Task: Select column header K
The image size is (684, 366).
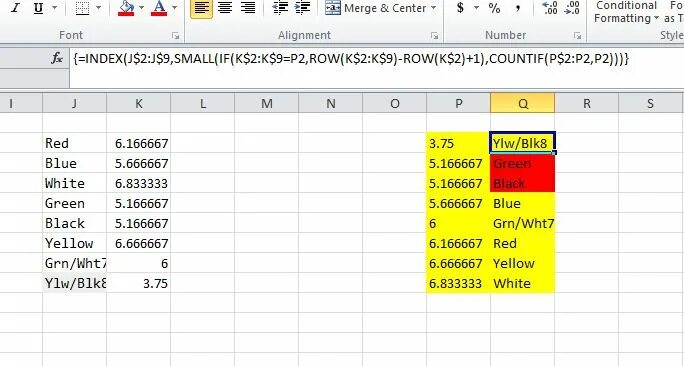Action: (138, 103)
